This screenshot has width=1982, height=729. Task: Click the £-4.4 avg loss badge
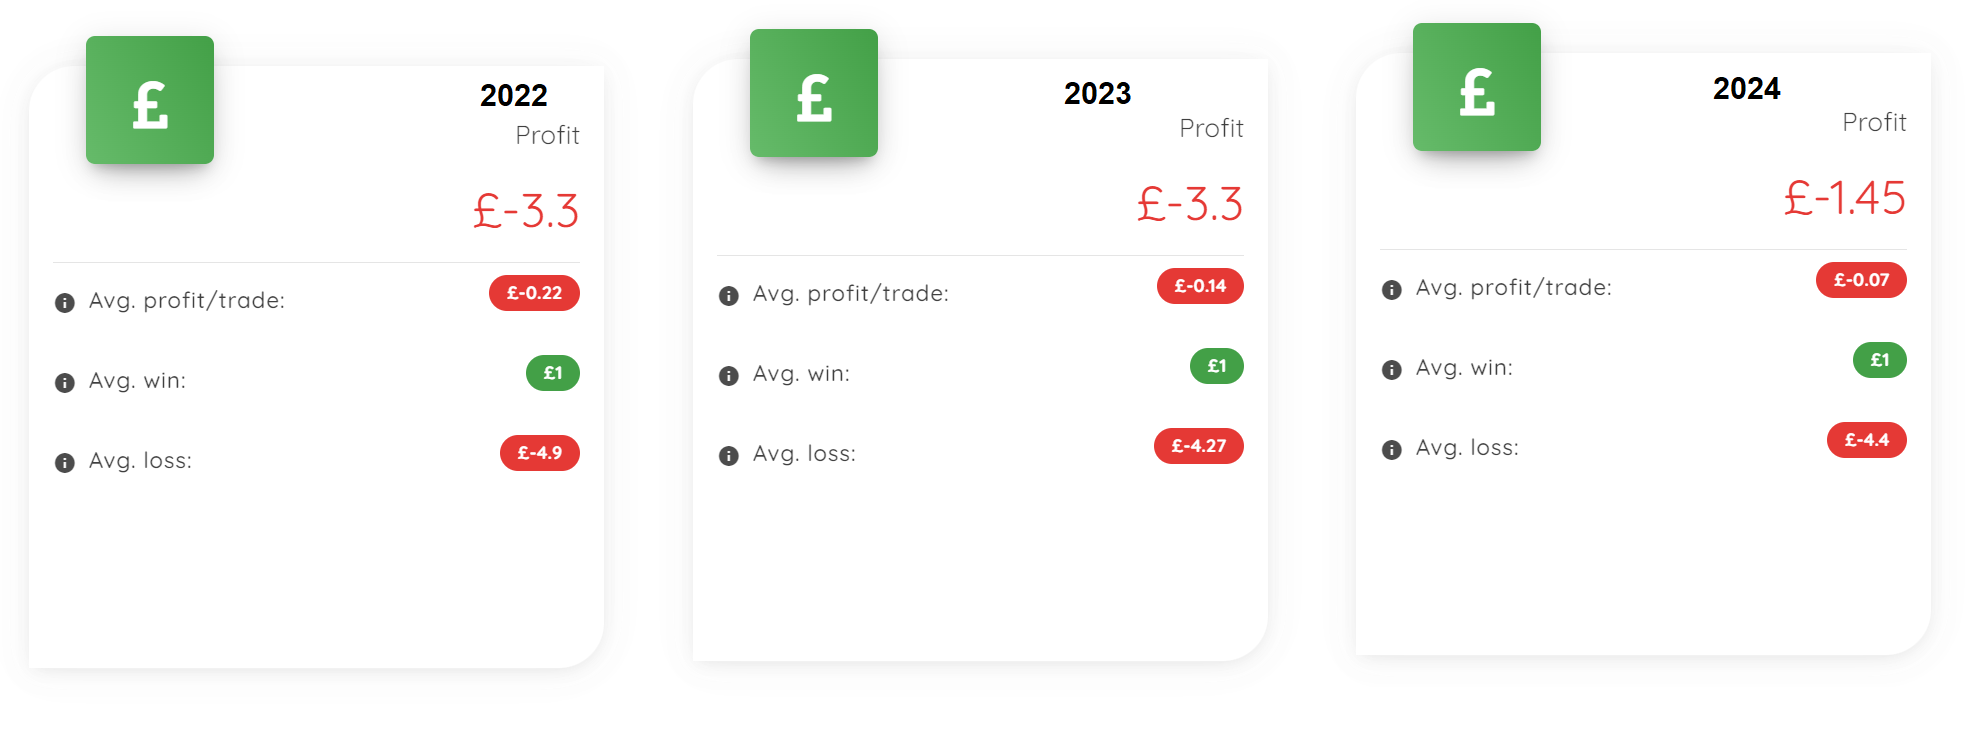pyautogui.click(x=1867, y=440)
